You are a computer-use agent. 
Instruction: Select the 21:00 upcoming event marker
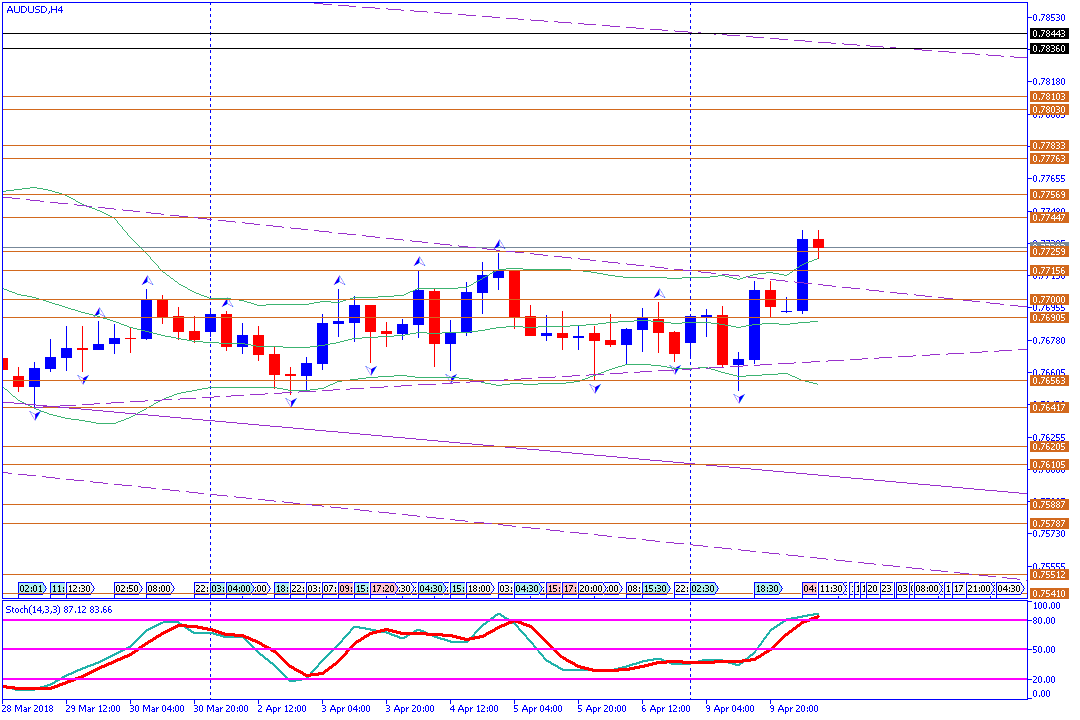click(979, 589)
